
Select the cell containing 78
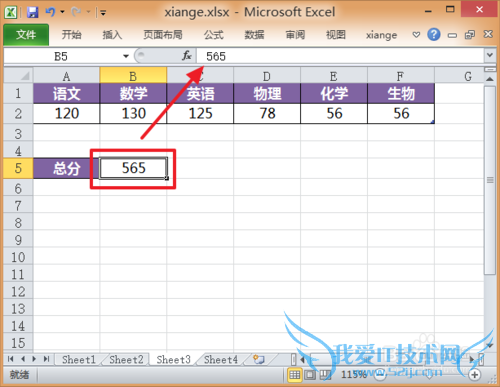267,114
